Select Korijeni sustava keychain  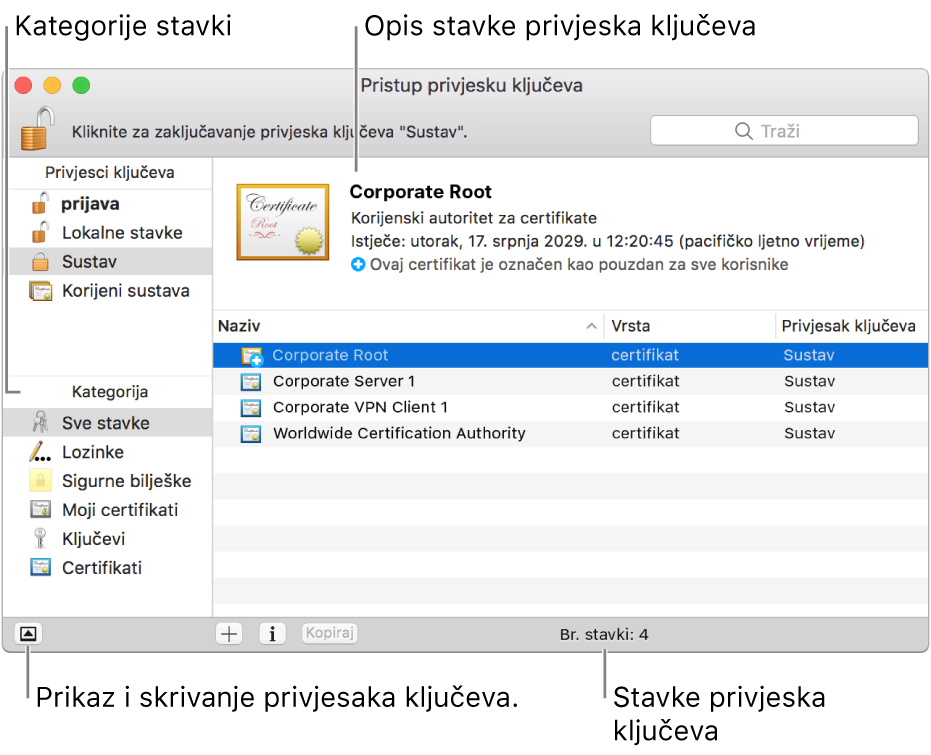(x=110, y=291)
